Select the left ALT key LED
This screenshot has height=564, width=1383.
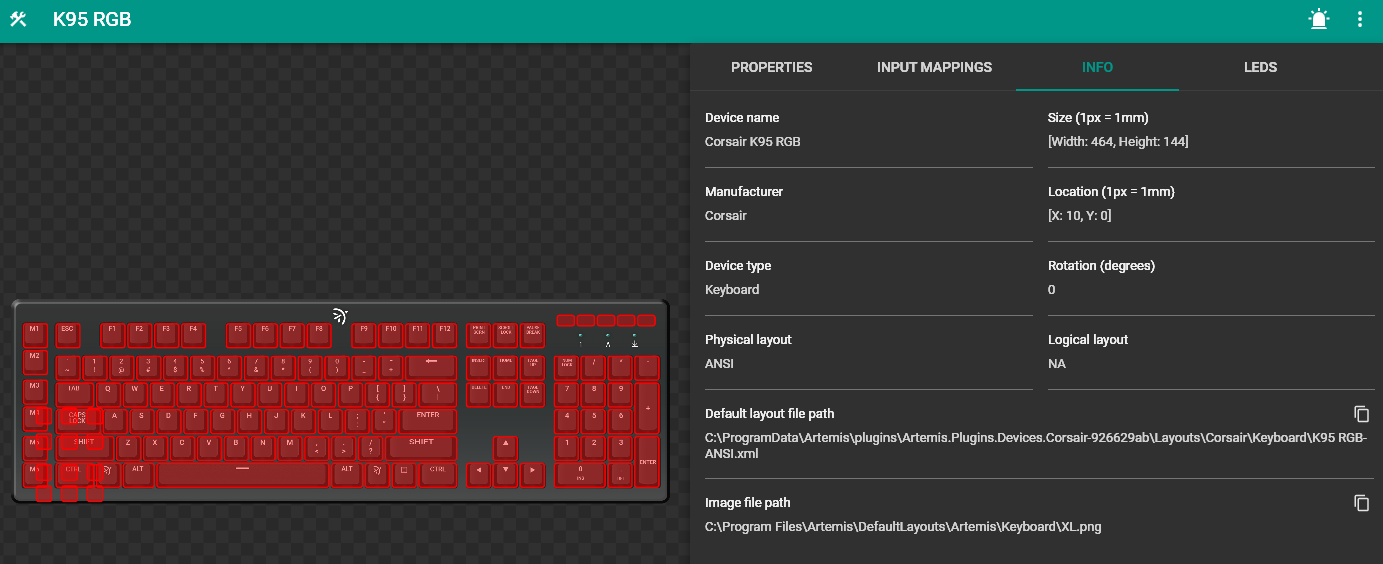tap(138, 475)
